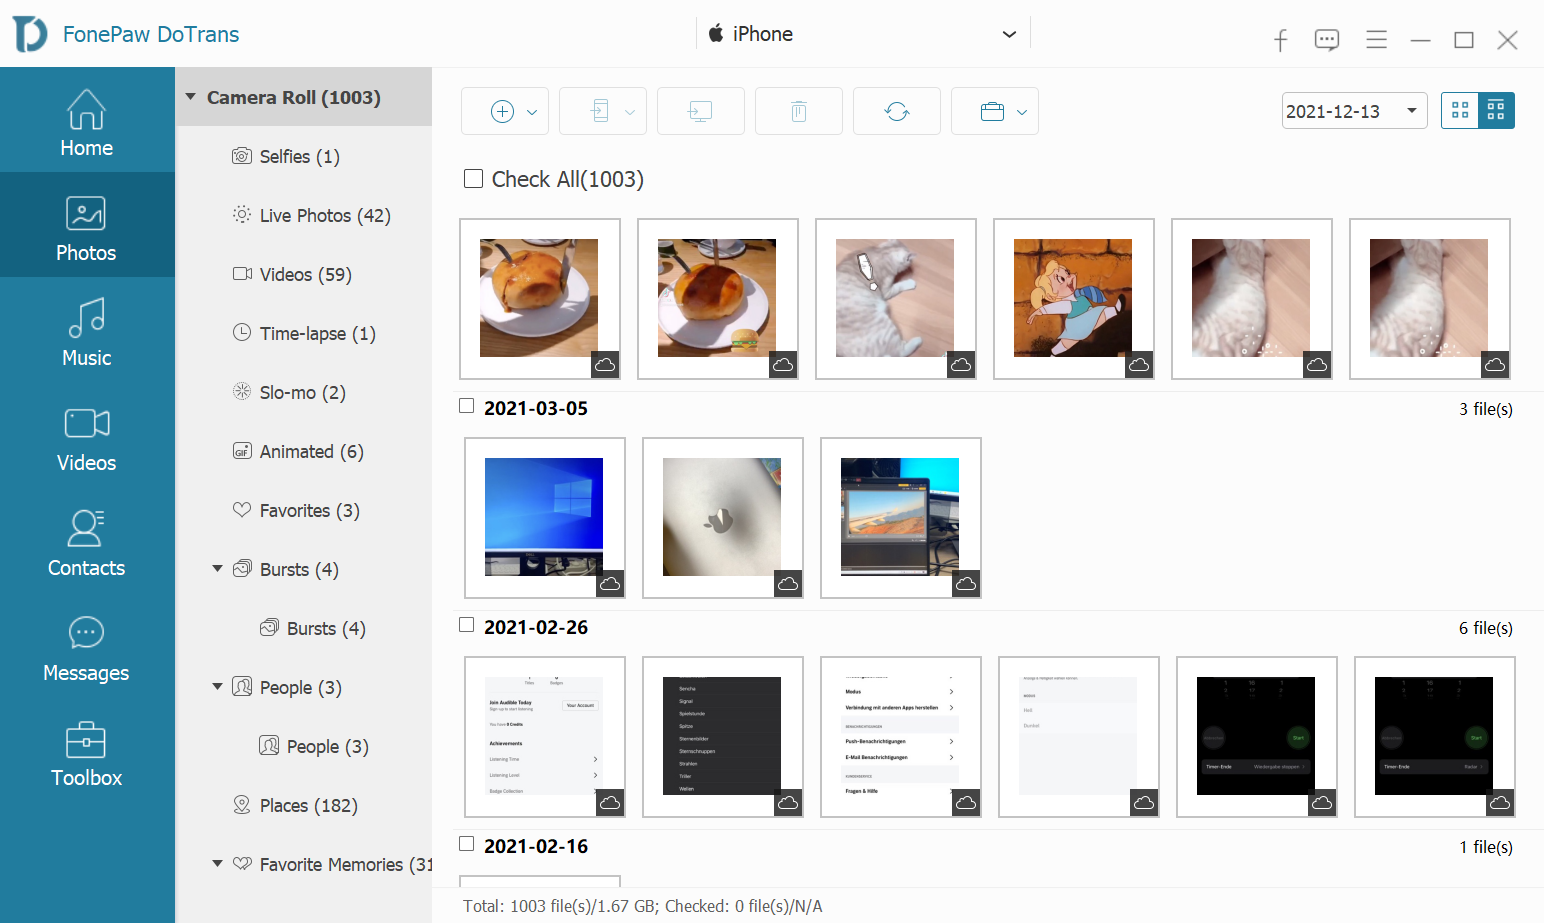Viewport: 1544px width, 923px height.
Task: Click the '3 file(s)' count label
Action: click(x=1485, y=409)
